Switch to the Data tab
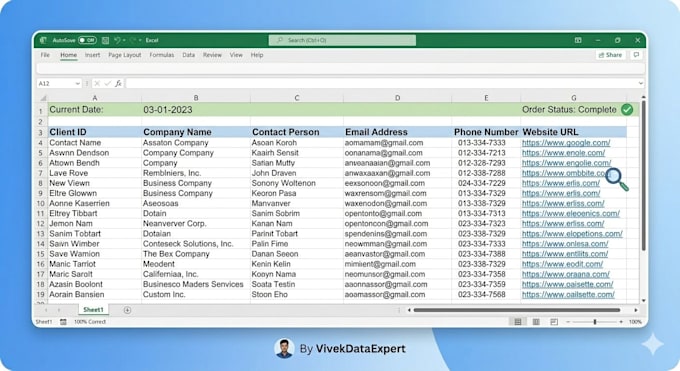This screenshot has height=371, width=680. click(189, 55)
